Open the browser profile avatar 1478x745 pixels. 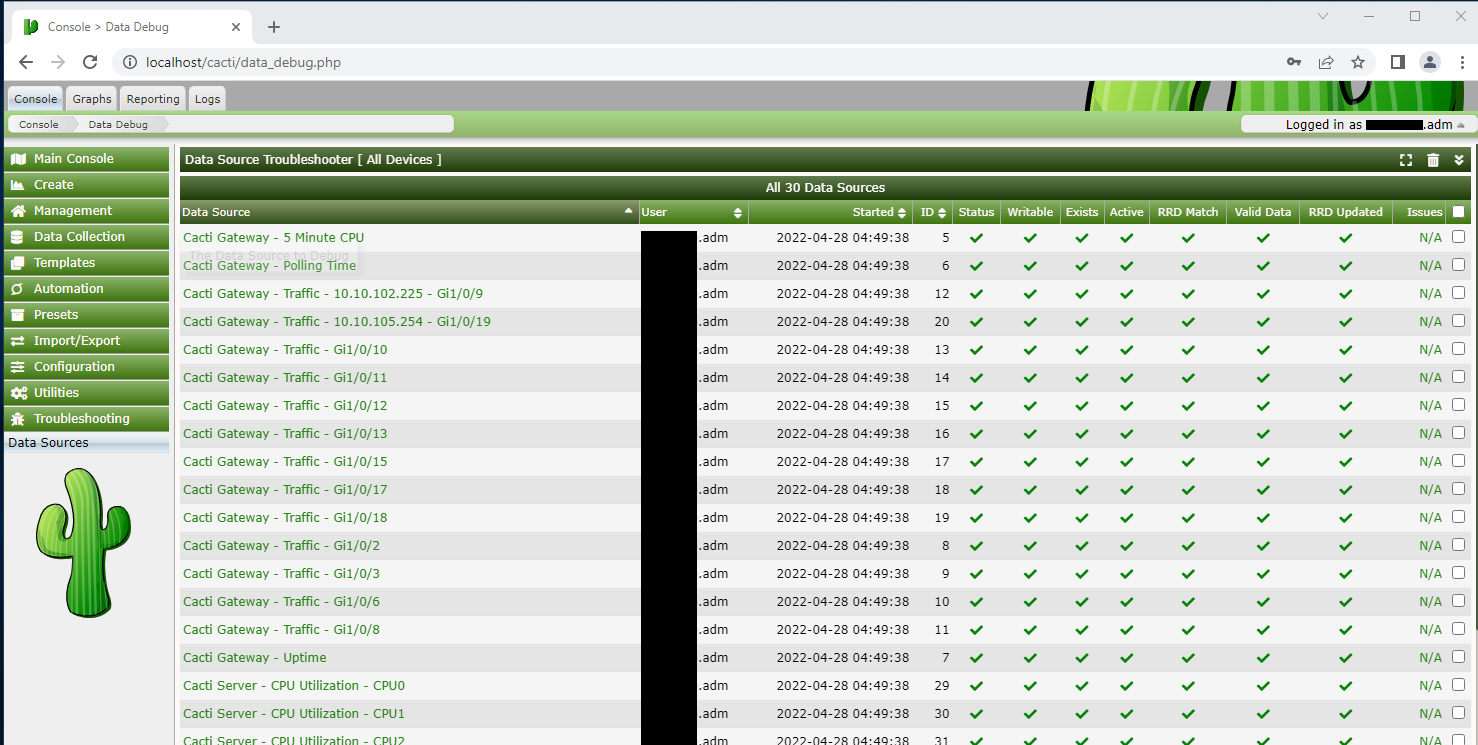click(x=1430, y=62)
